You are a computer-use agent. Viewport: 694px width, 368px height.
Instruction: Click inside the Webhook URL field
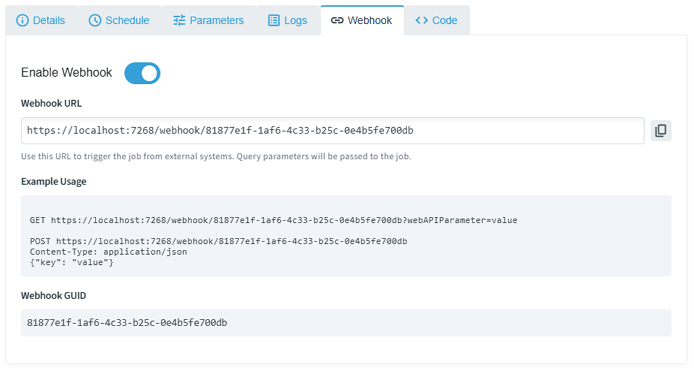click(332, 131)
